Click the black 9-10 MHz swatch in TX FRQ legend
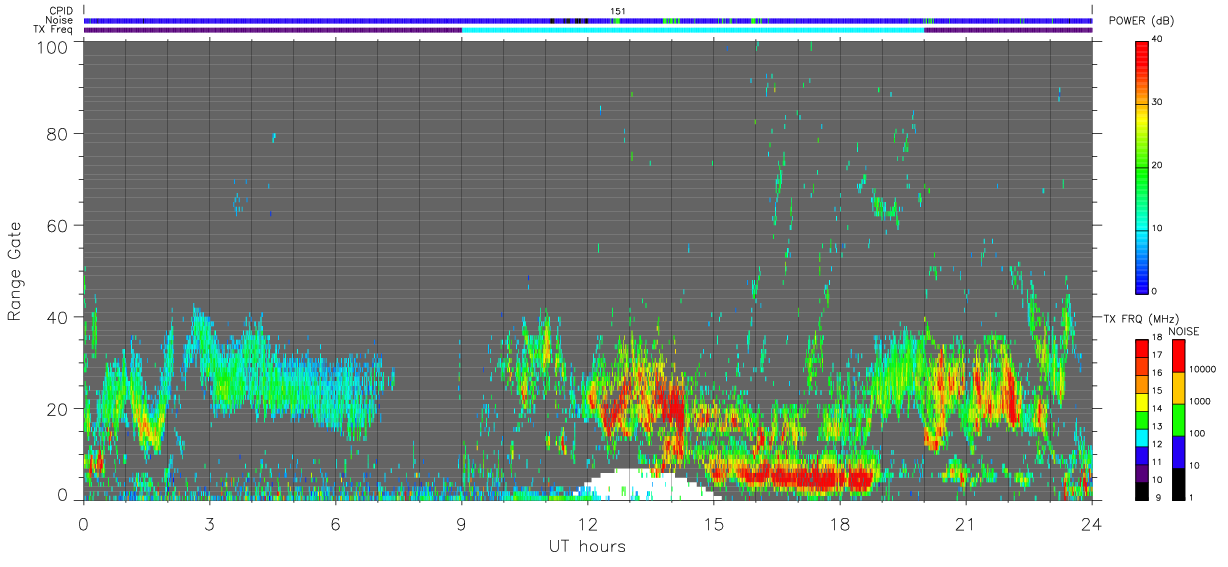 [1141, 491]
